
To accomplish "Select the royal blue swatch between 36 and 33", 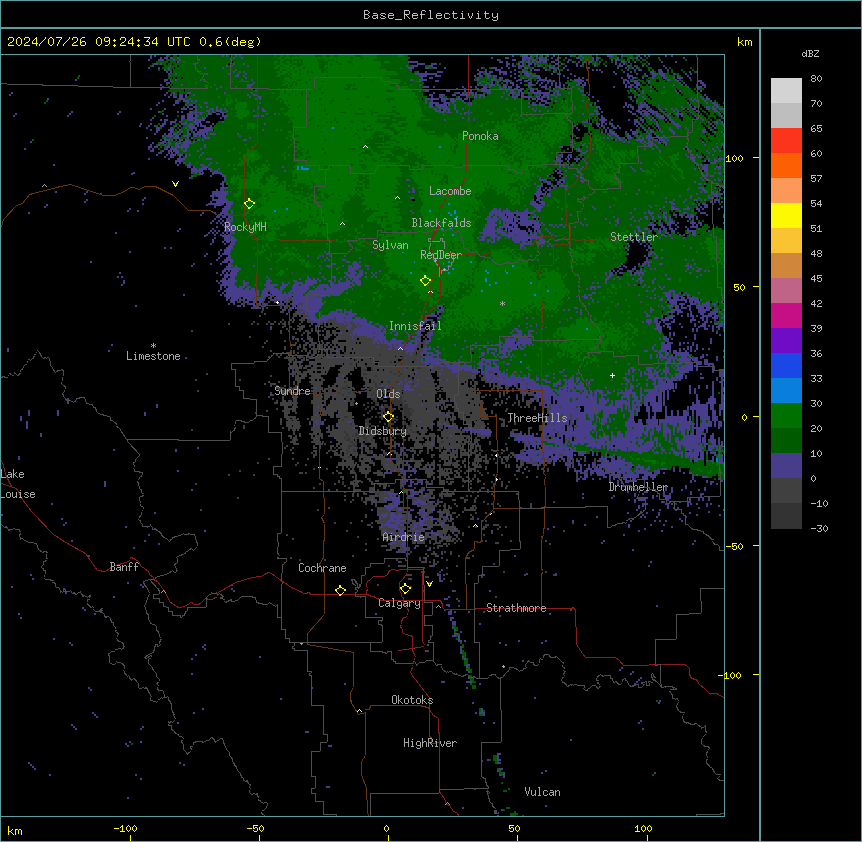I will [786, 365].
